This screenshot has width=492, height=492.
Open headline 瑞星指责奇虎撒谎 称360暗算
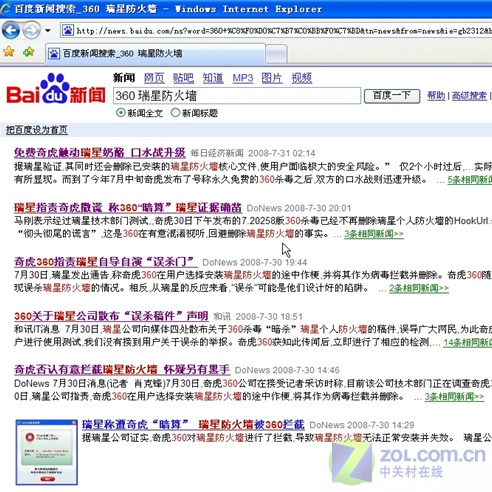tap(128, 207)
